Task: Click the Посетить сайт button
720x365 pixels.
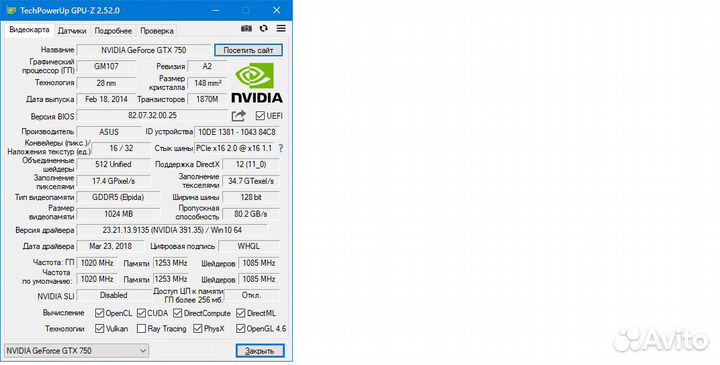Action: (248, 50)
